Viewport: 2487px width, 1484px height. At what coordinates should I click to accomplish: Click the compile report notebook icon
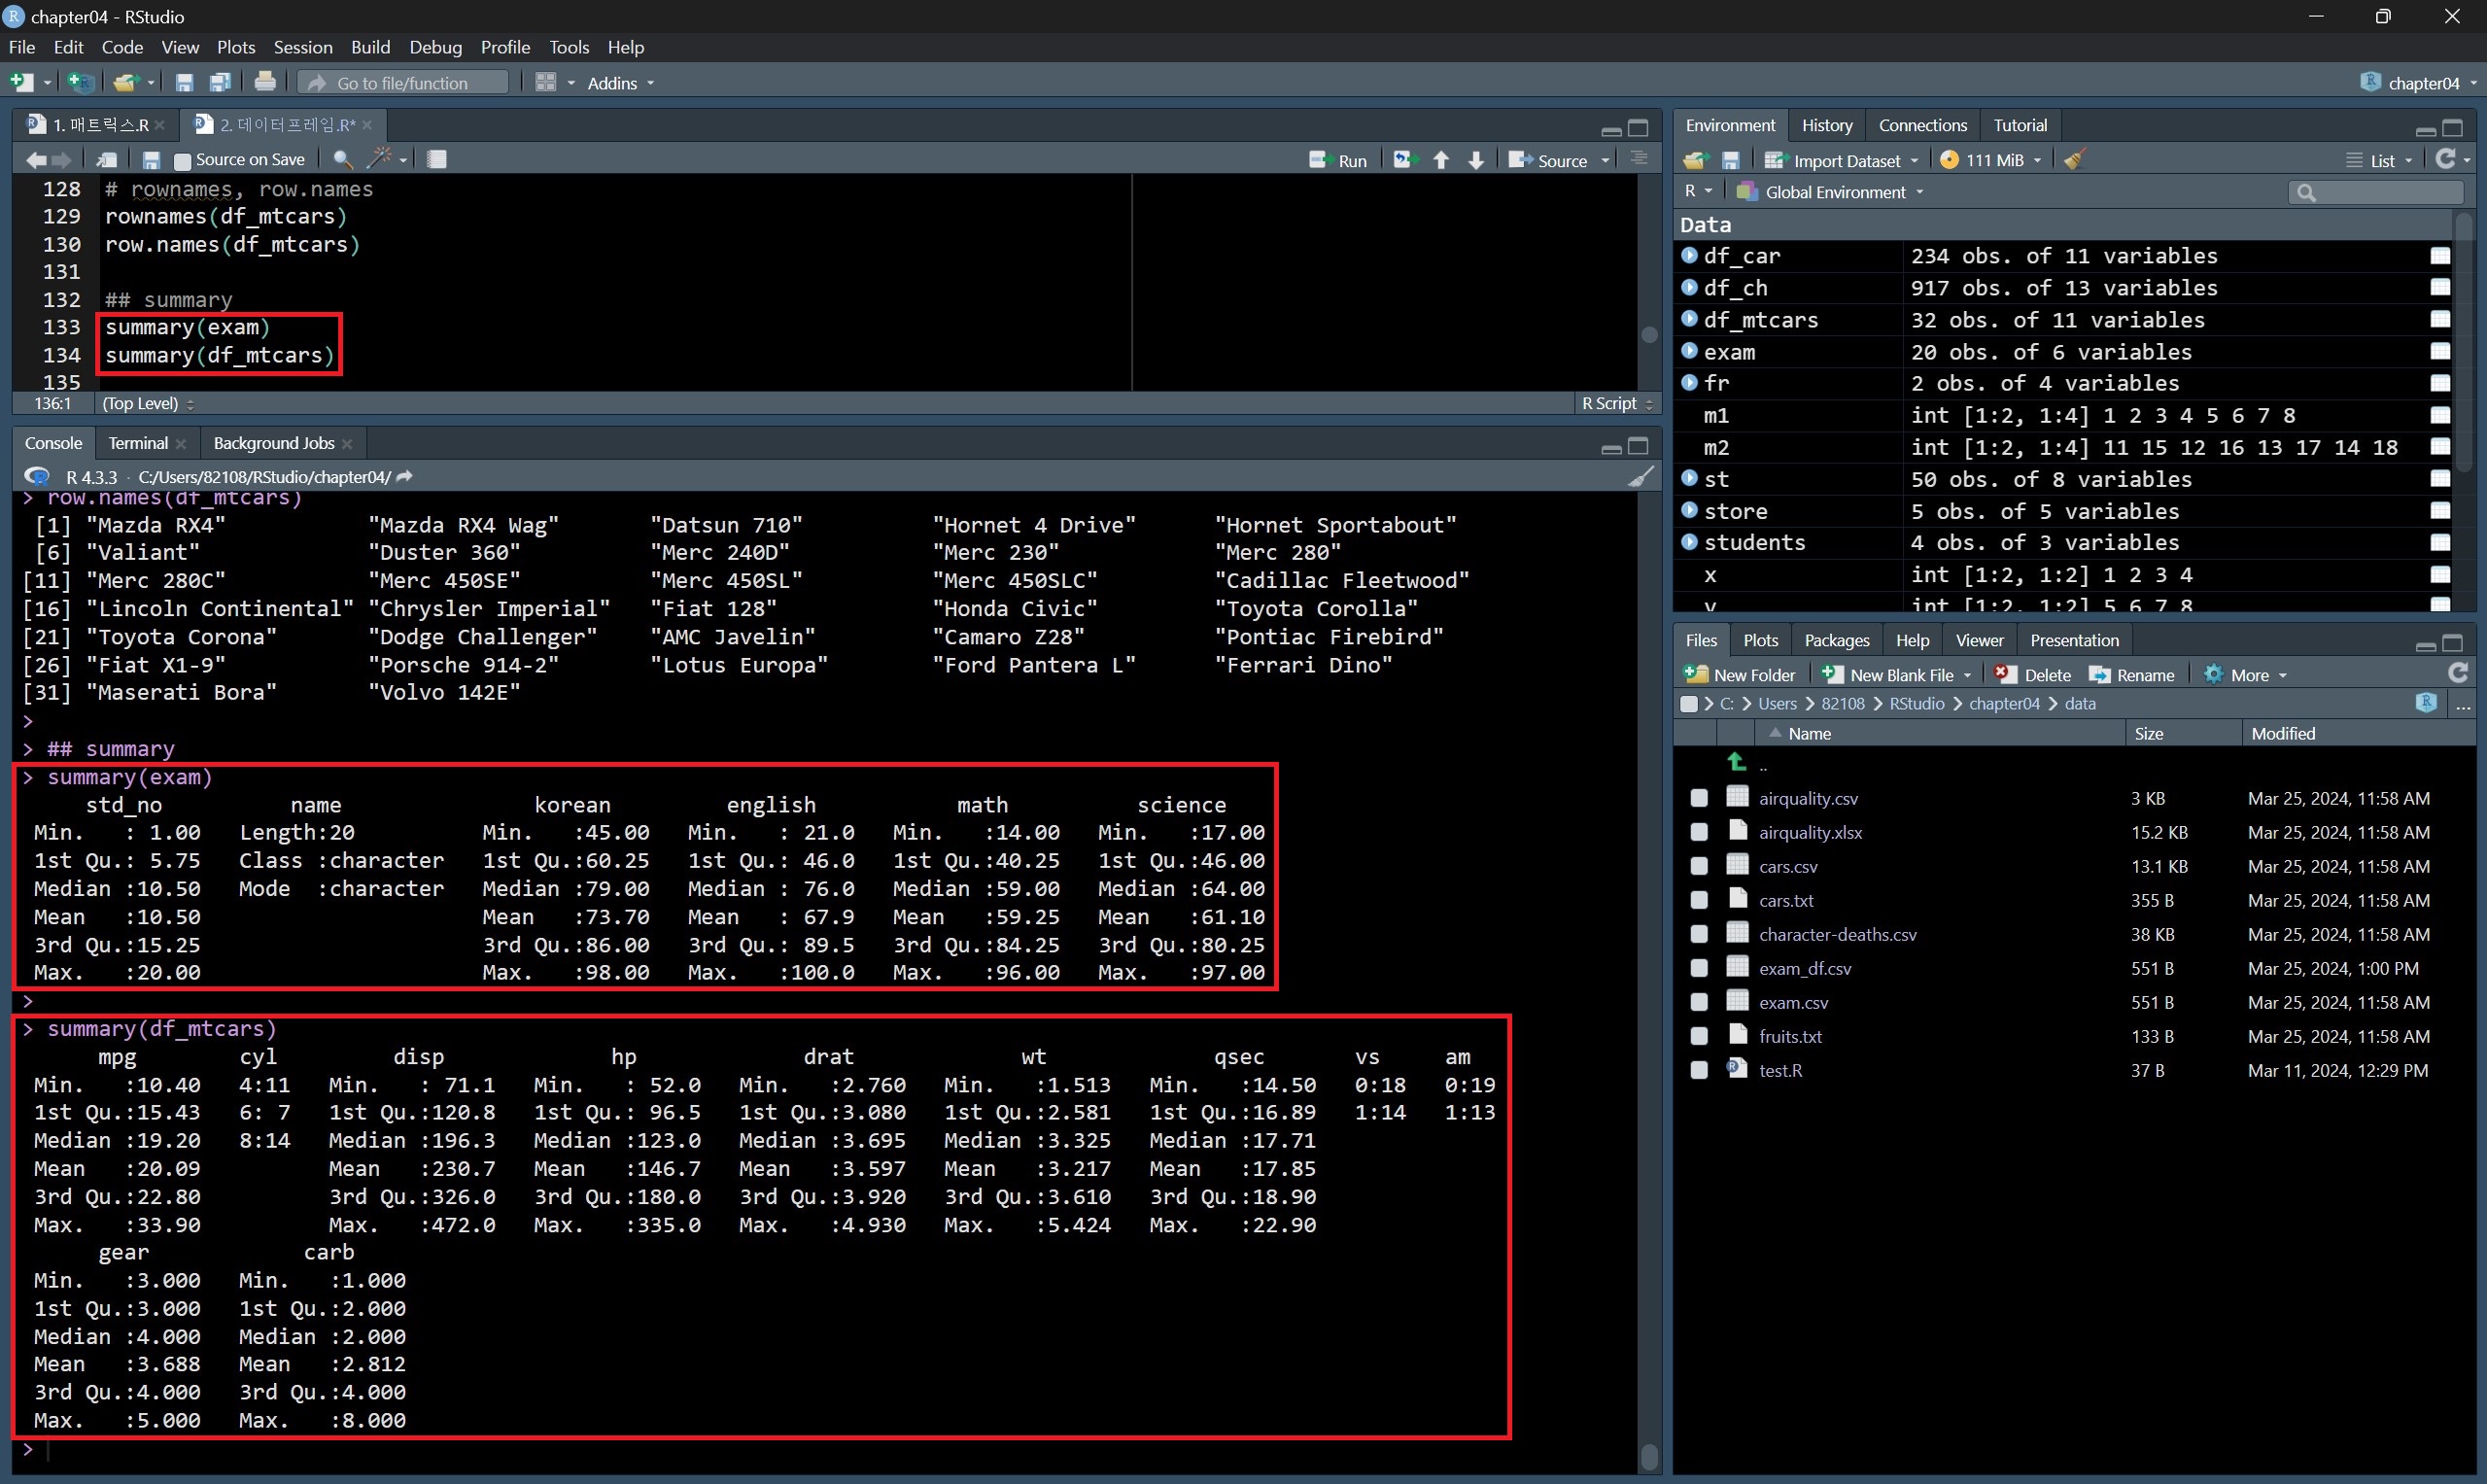point(437,159)
